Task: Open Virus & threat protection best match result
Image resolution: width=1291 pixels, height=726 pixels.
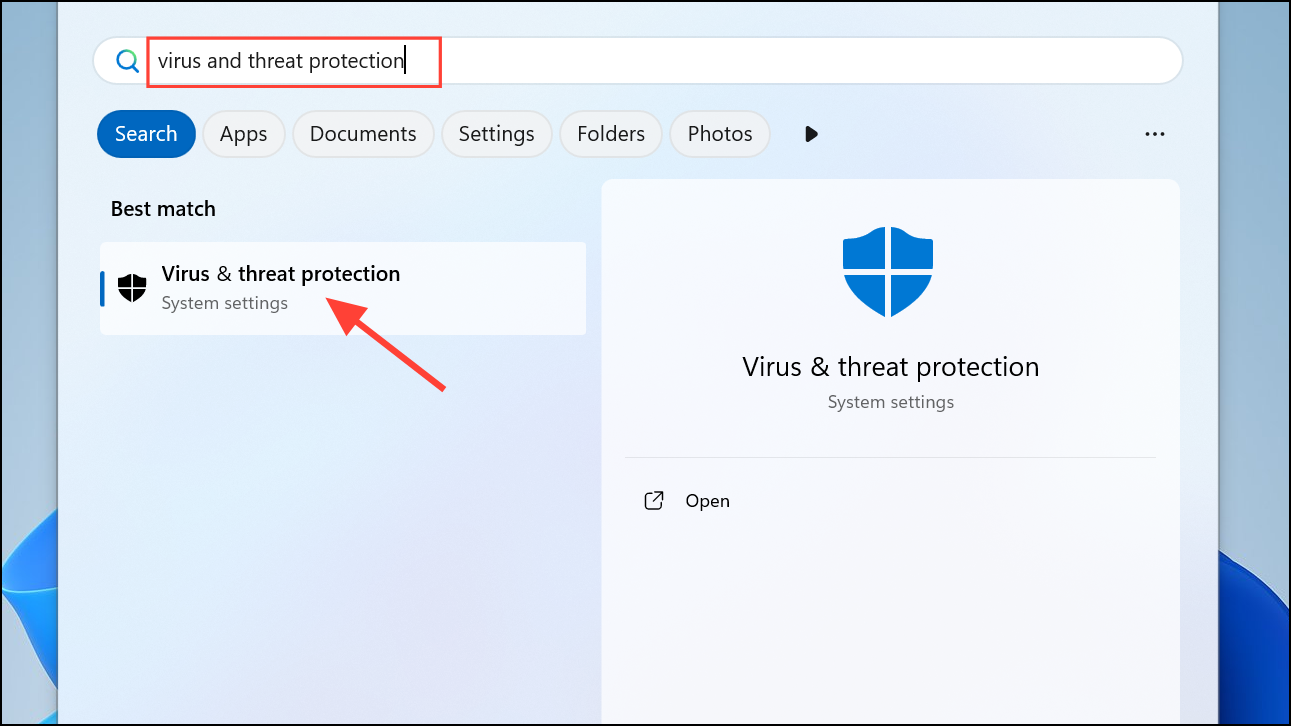Action: pos(343,288)
